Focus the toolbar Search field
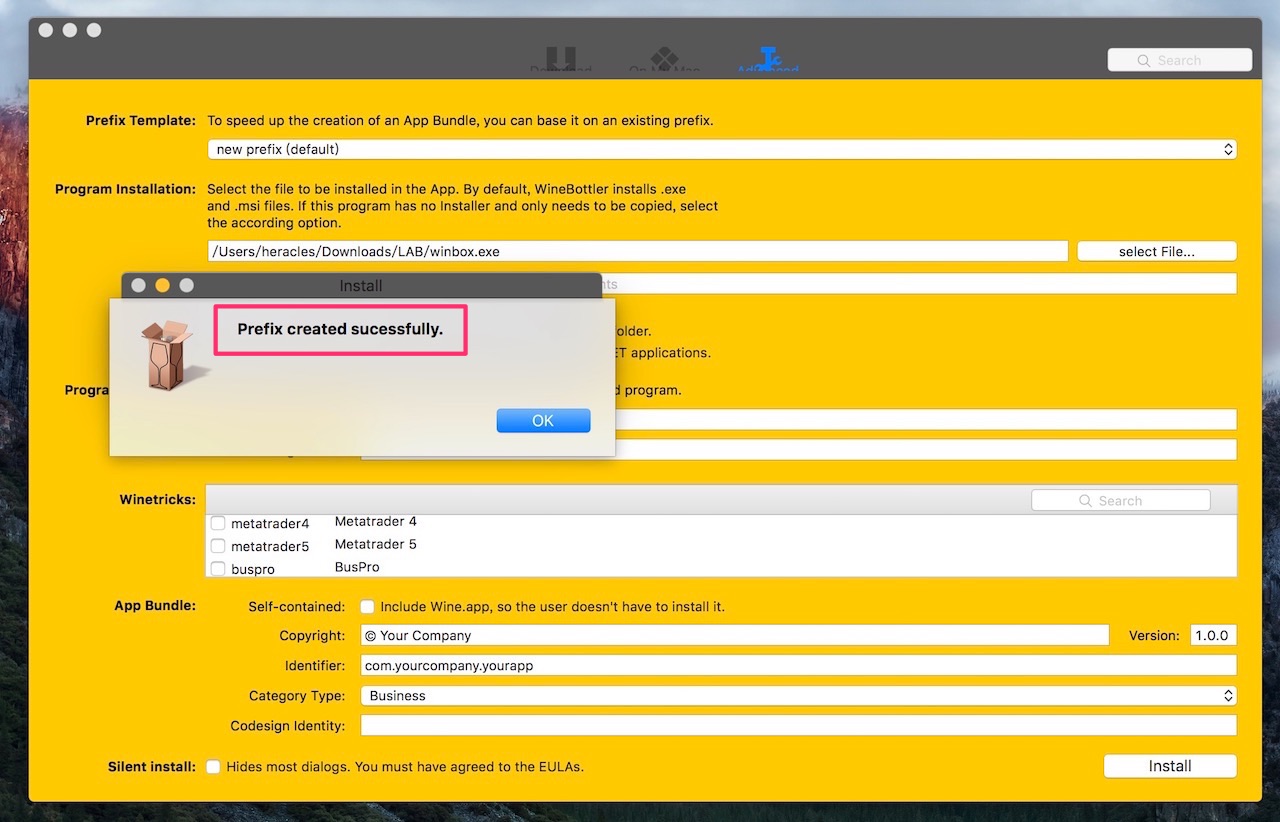Screen dimensions: 1280x822 coord(1180,60)
